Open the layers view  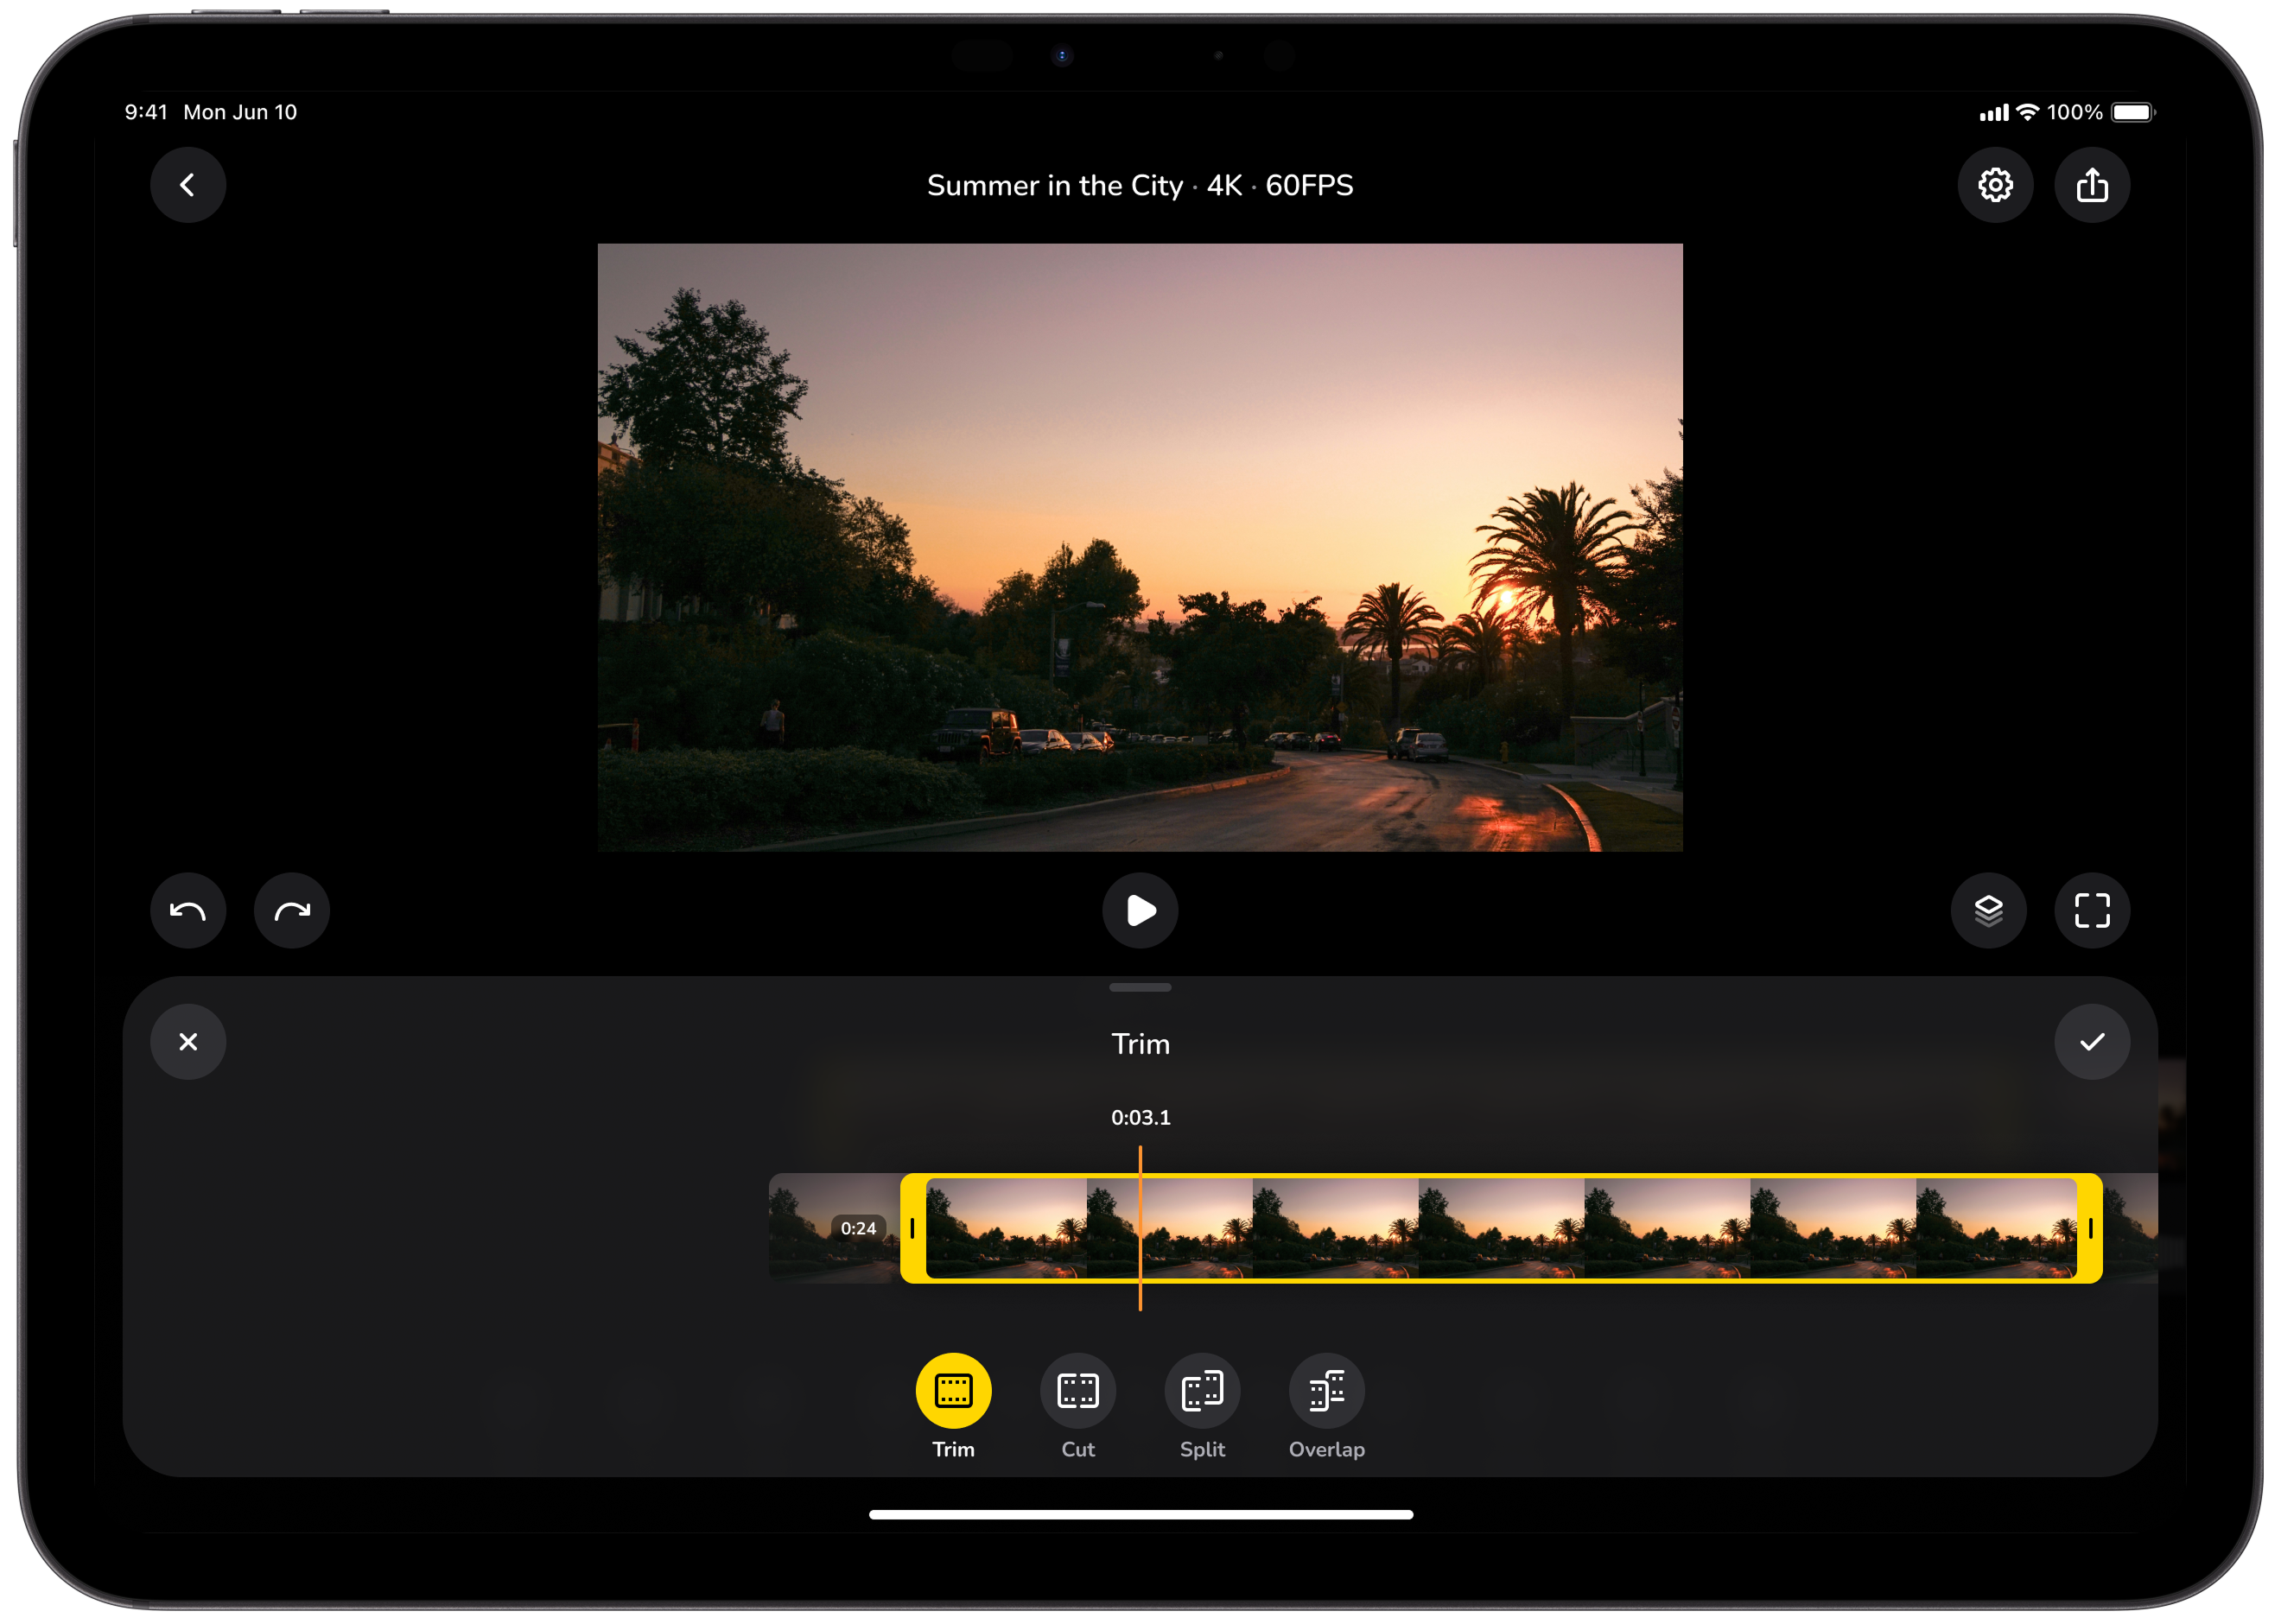point(1989,910)
